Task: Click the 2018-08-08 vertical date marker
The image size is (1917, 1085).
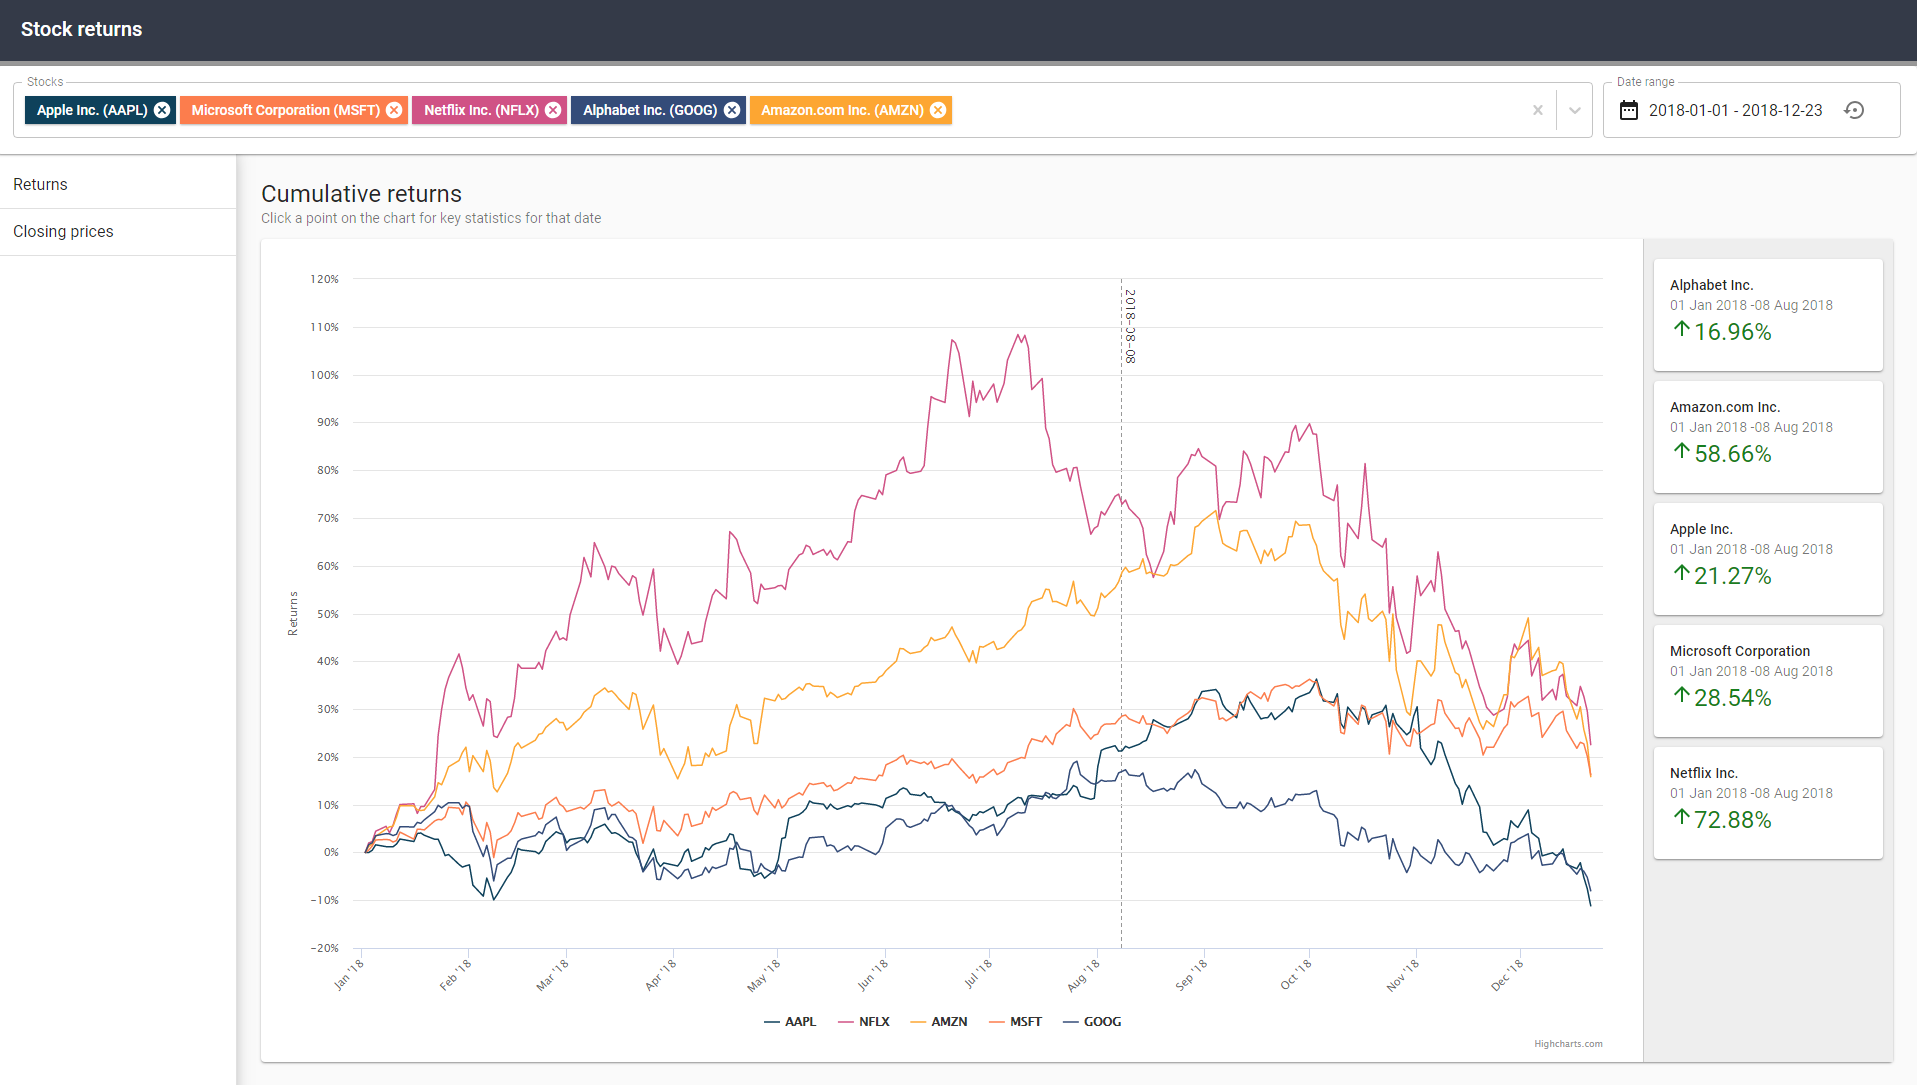Action: pos(1121,613)
